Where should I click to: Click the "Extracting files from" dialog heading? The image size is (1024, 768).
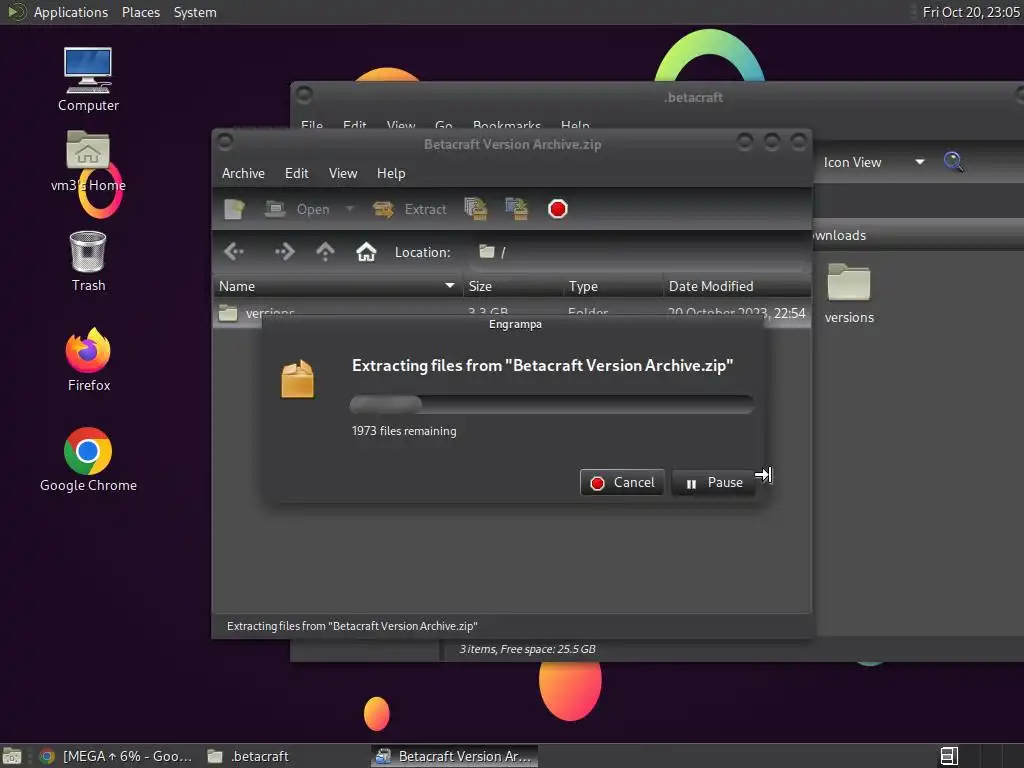[x=542, y=365]
